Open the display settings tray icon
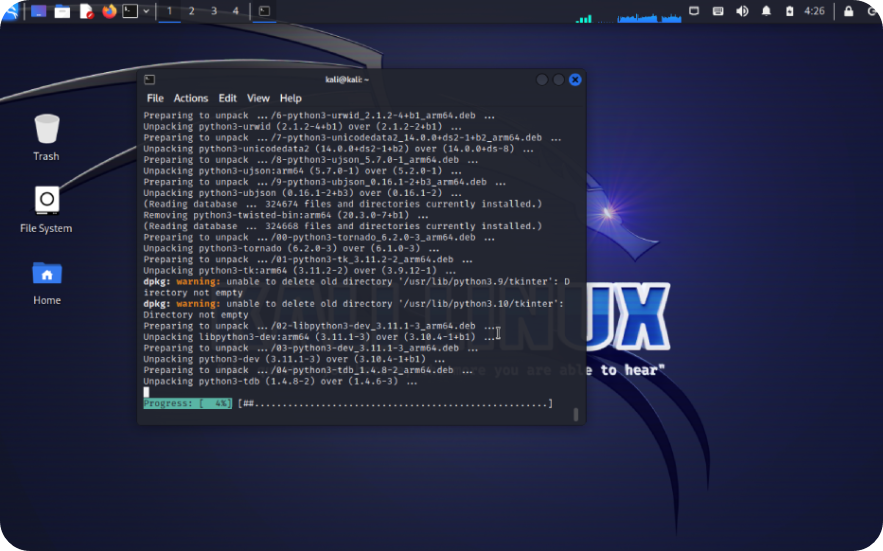Viewport: 883px width, 551px height. click(694, 11)
